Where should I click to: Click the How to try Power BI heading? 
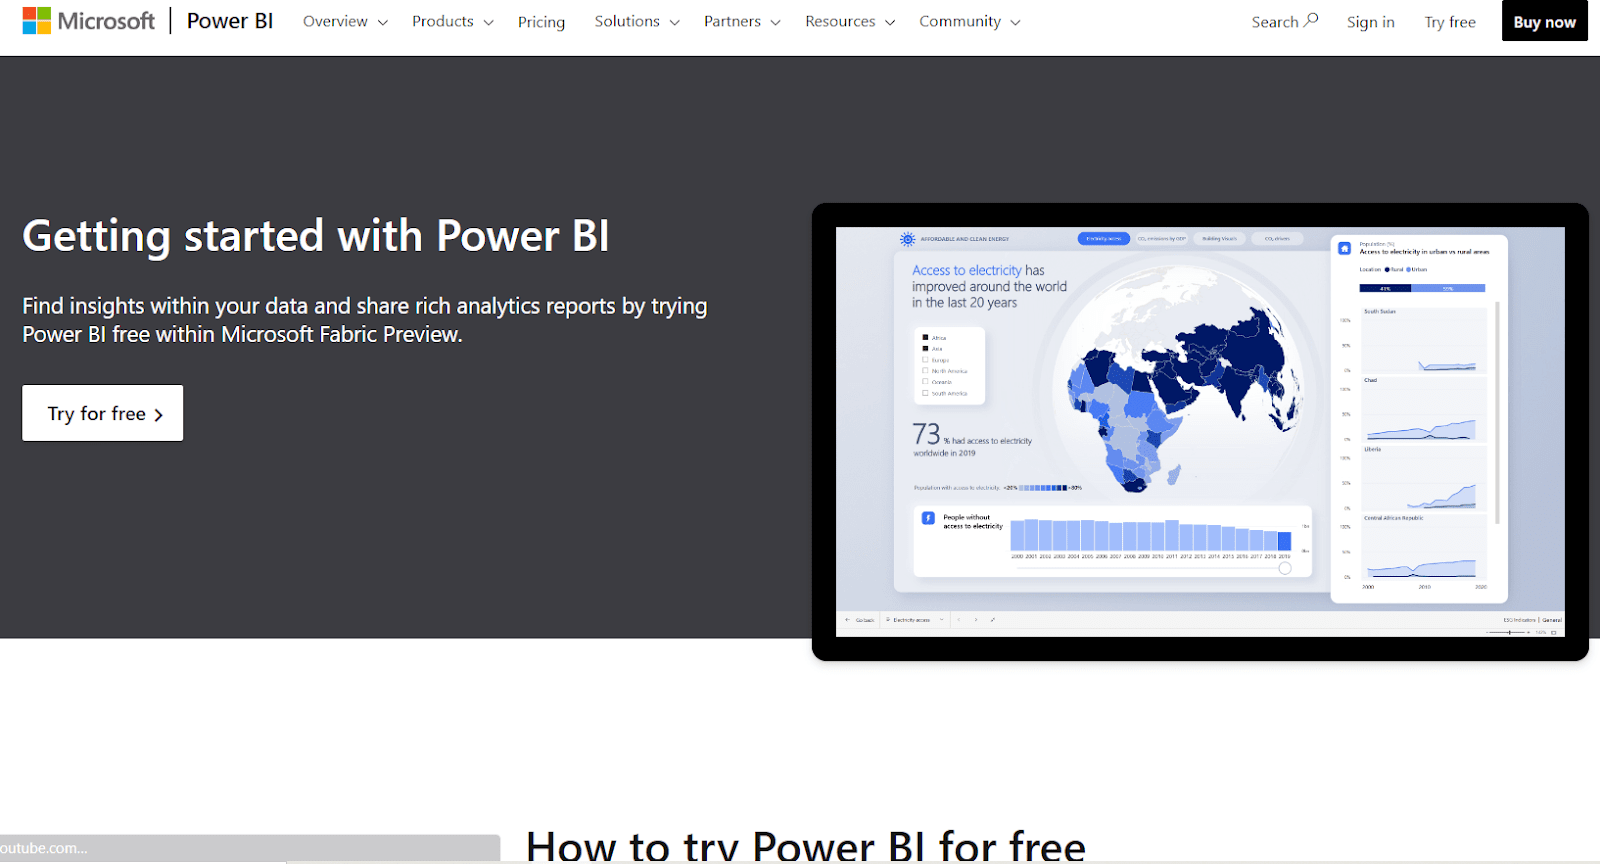click(805, 846)
